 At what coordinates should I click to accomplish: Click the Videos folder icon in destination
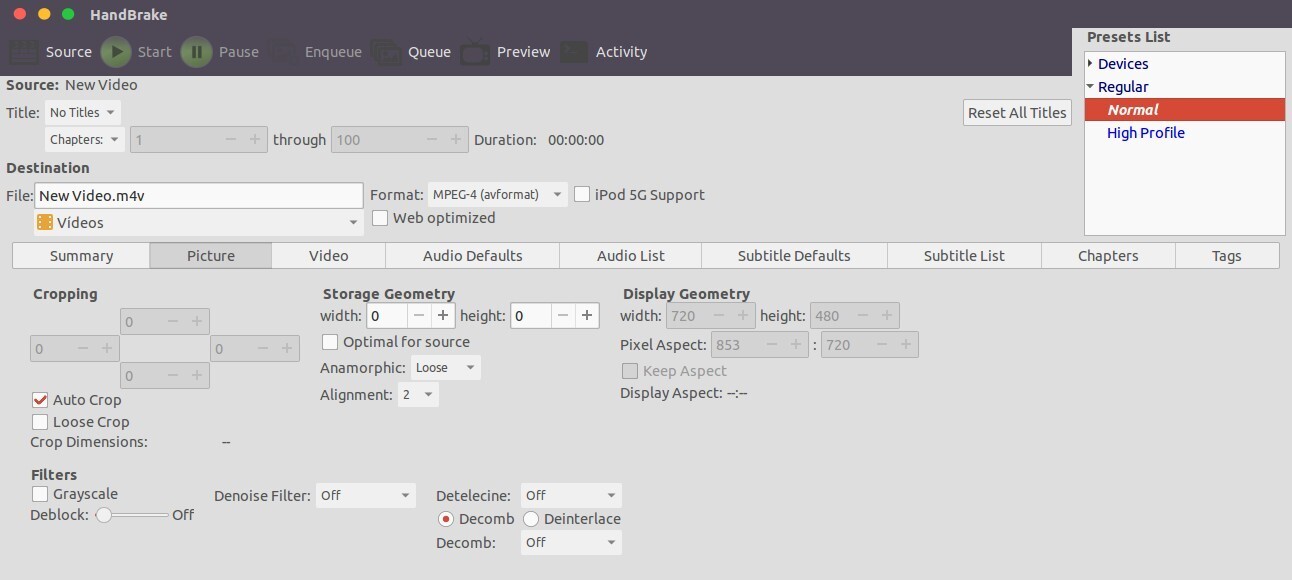45,222
